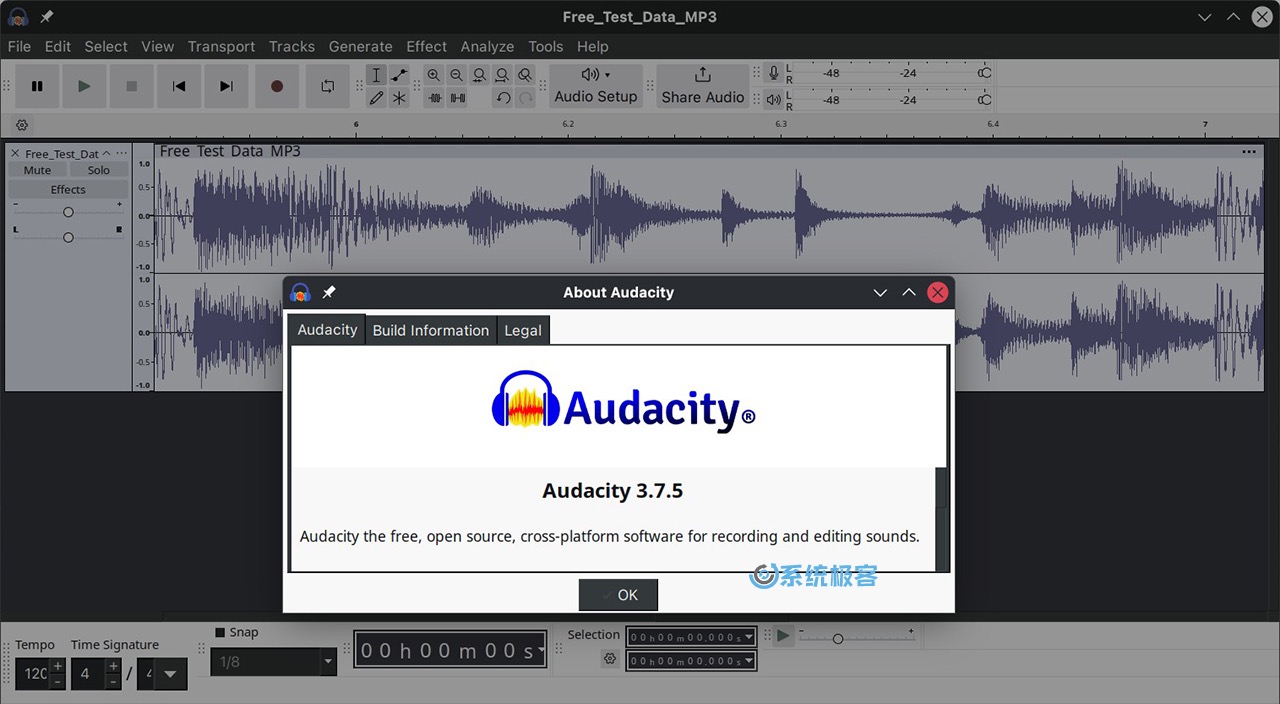
Task: Click the About dialog vertical scrollbar
Action: [x=941, y=518]
